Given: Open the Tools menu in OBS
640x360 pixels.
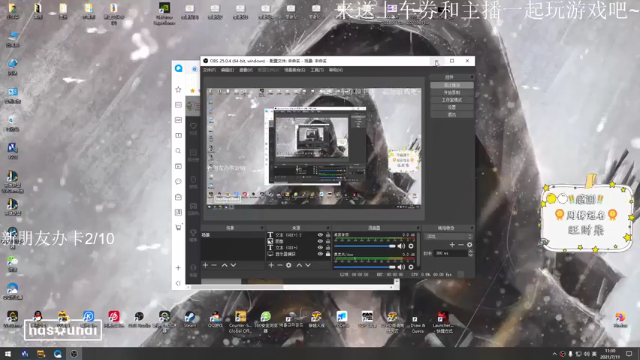Looking at the screenshot, I should point(317,70).
